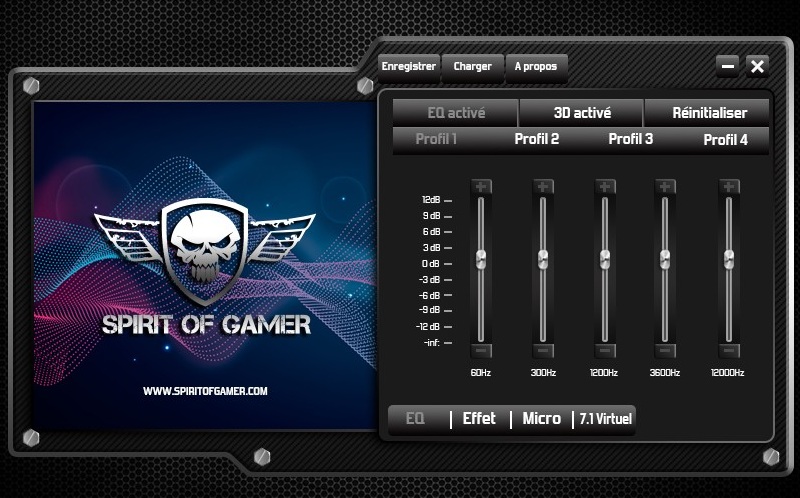Open the 7.1 Virtuel tab
The width and height of the screenshot is (800, 498).
[x=605, y=419]
